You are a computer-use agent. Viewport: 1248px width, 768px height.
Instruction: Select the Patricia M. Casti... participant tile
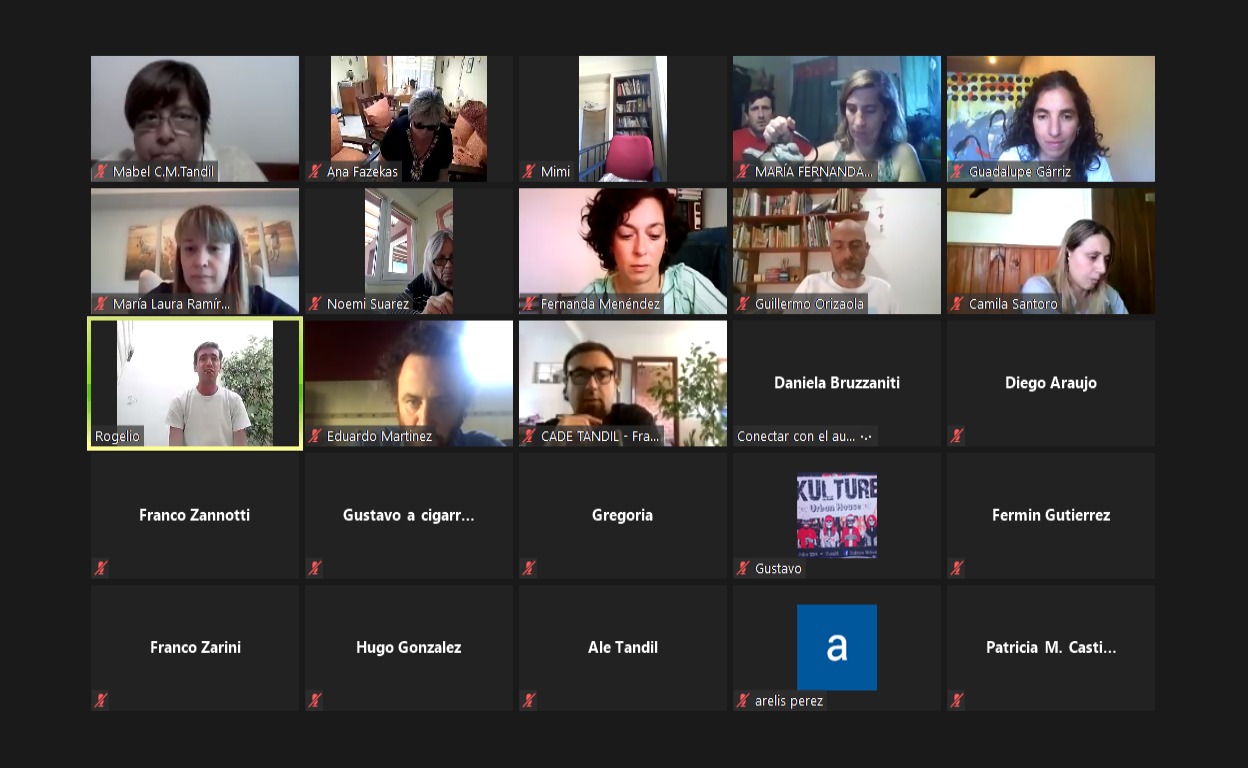tap(1051, 647)
